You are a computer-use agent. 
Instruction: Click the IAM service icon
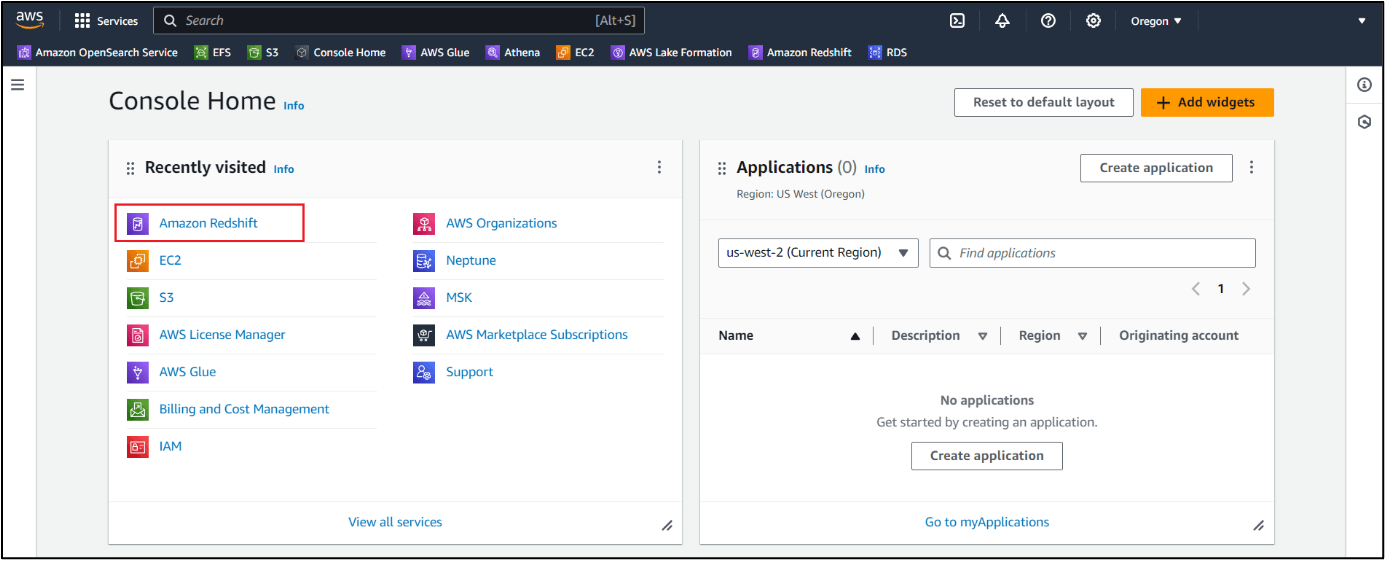click(138, 447)
